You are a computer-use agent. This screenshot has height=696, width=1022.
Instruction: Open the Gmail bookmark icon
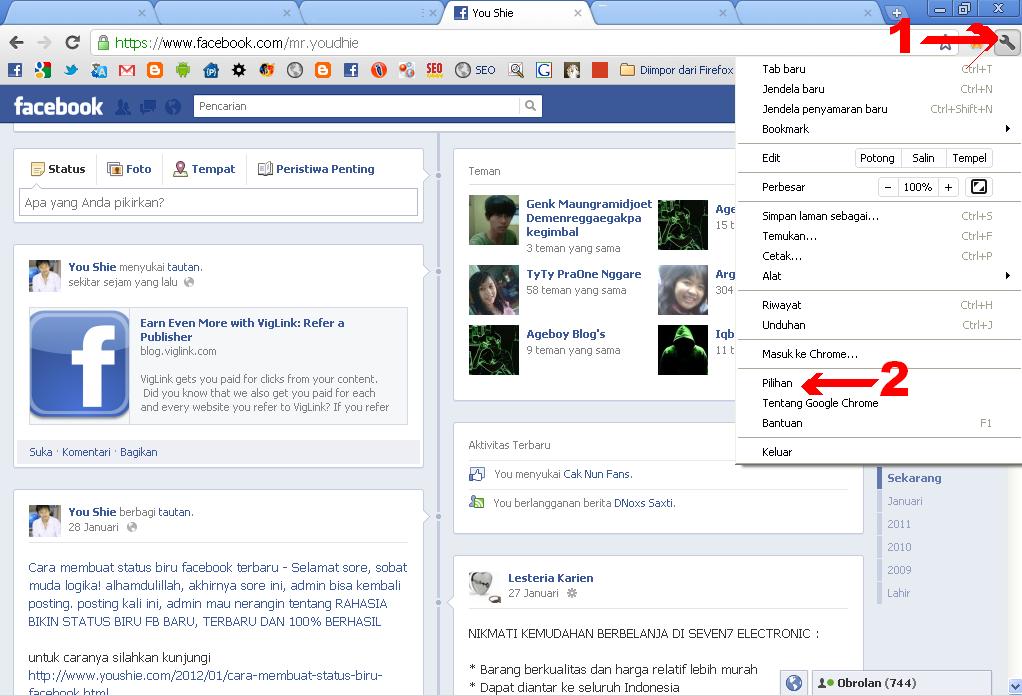(x=127, y=70)
